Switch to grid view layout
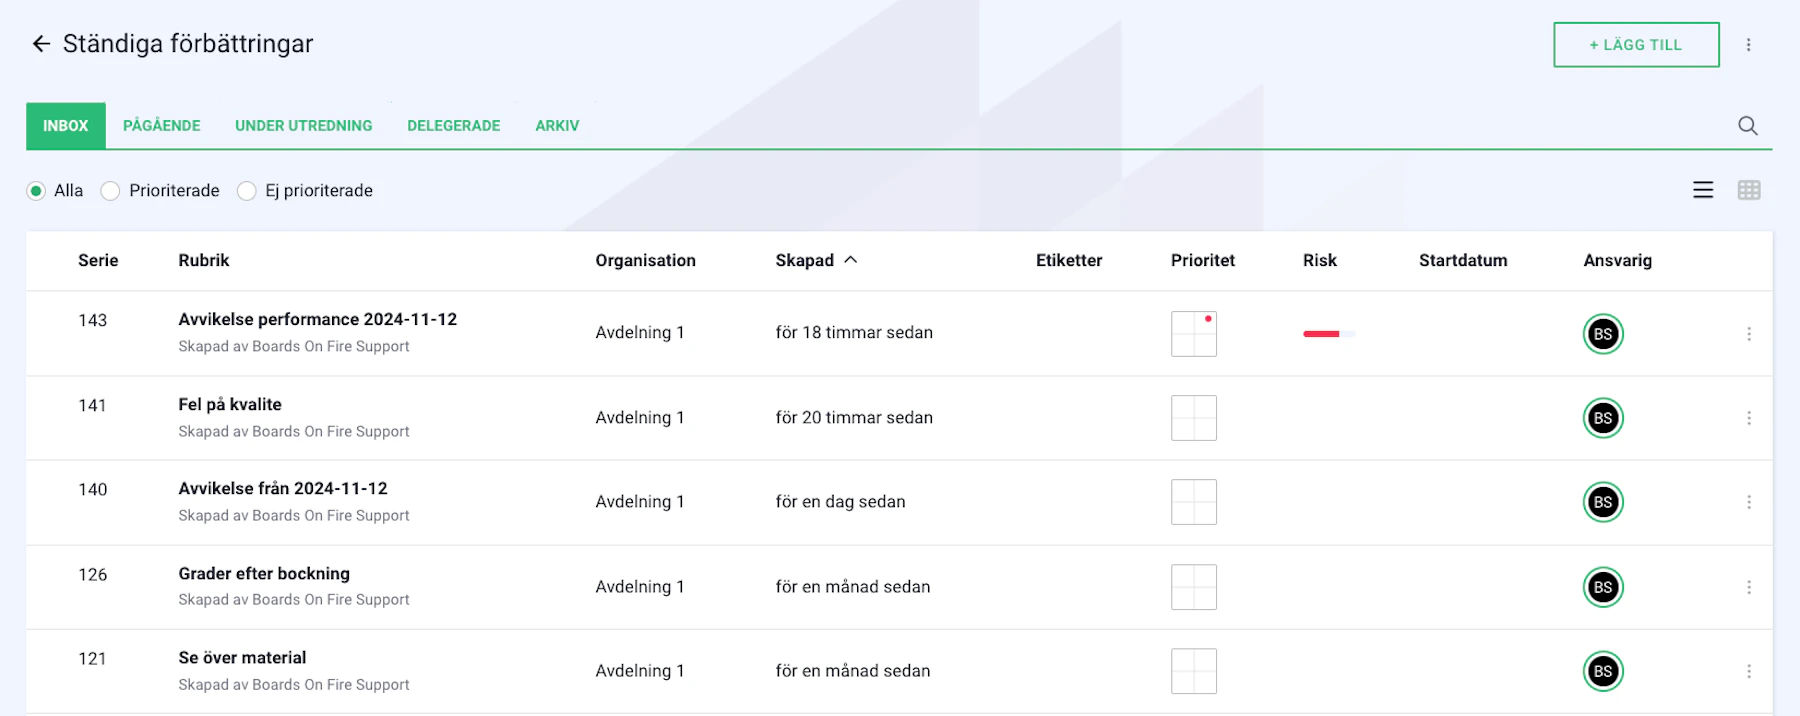The width and height of the screenshot is (1800, 716). (1749, 190)
